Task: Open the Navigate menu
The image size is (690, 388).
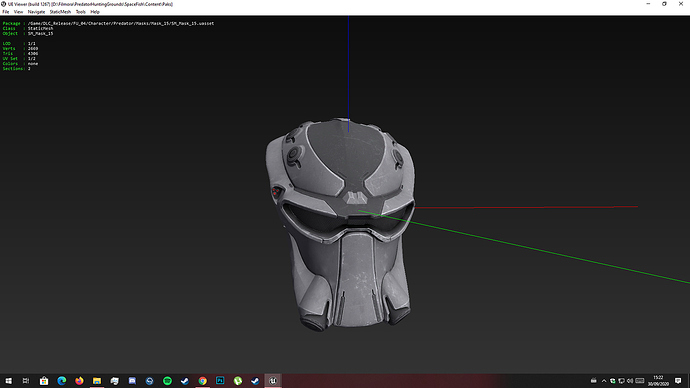Action: (36, 12)
